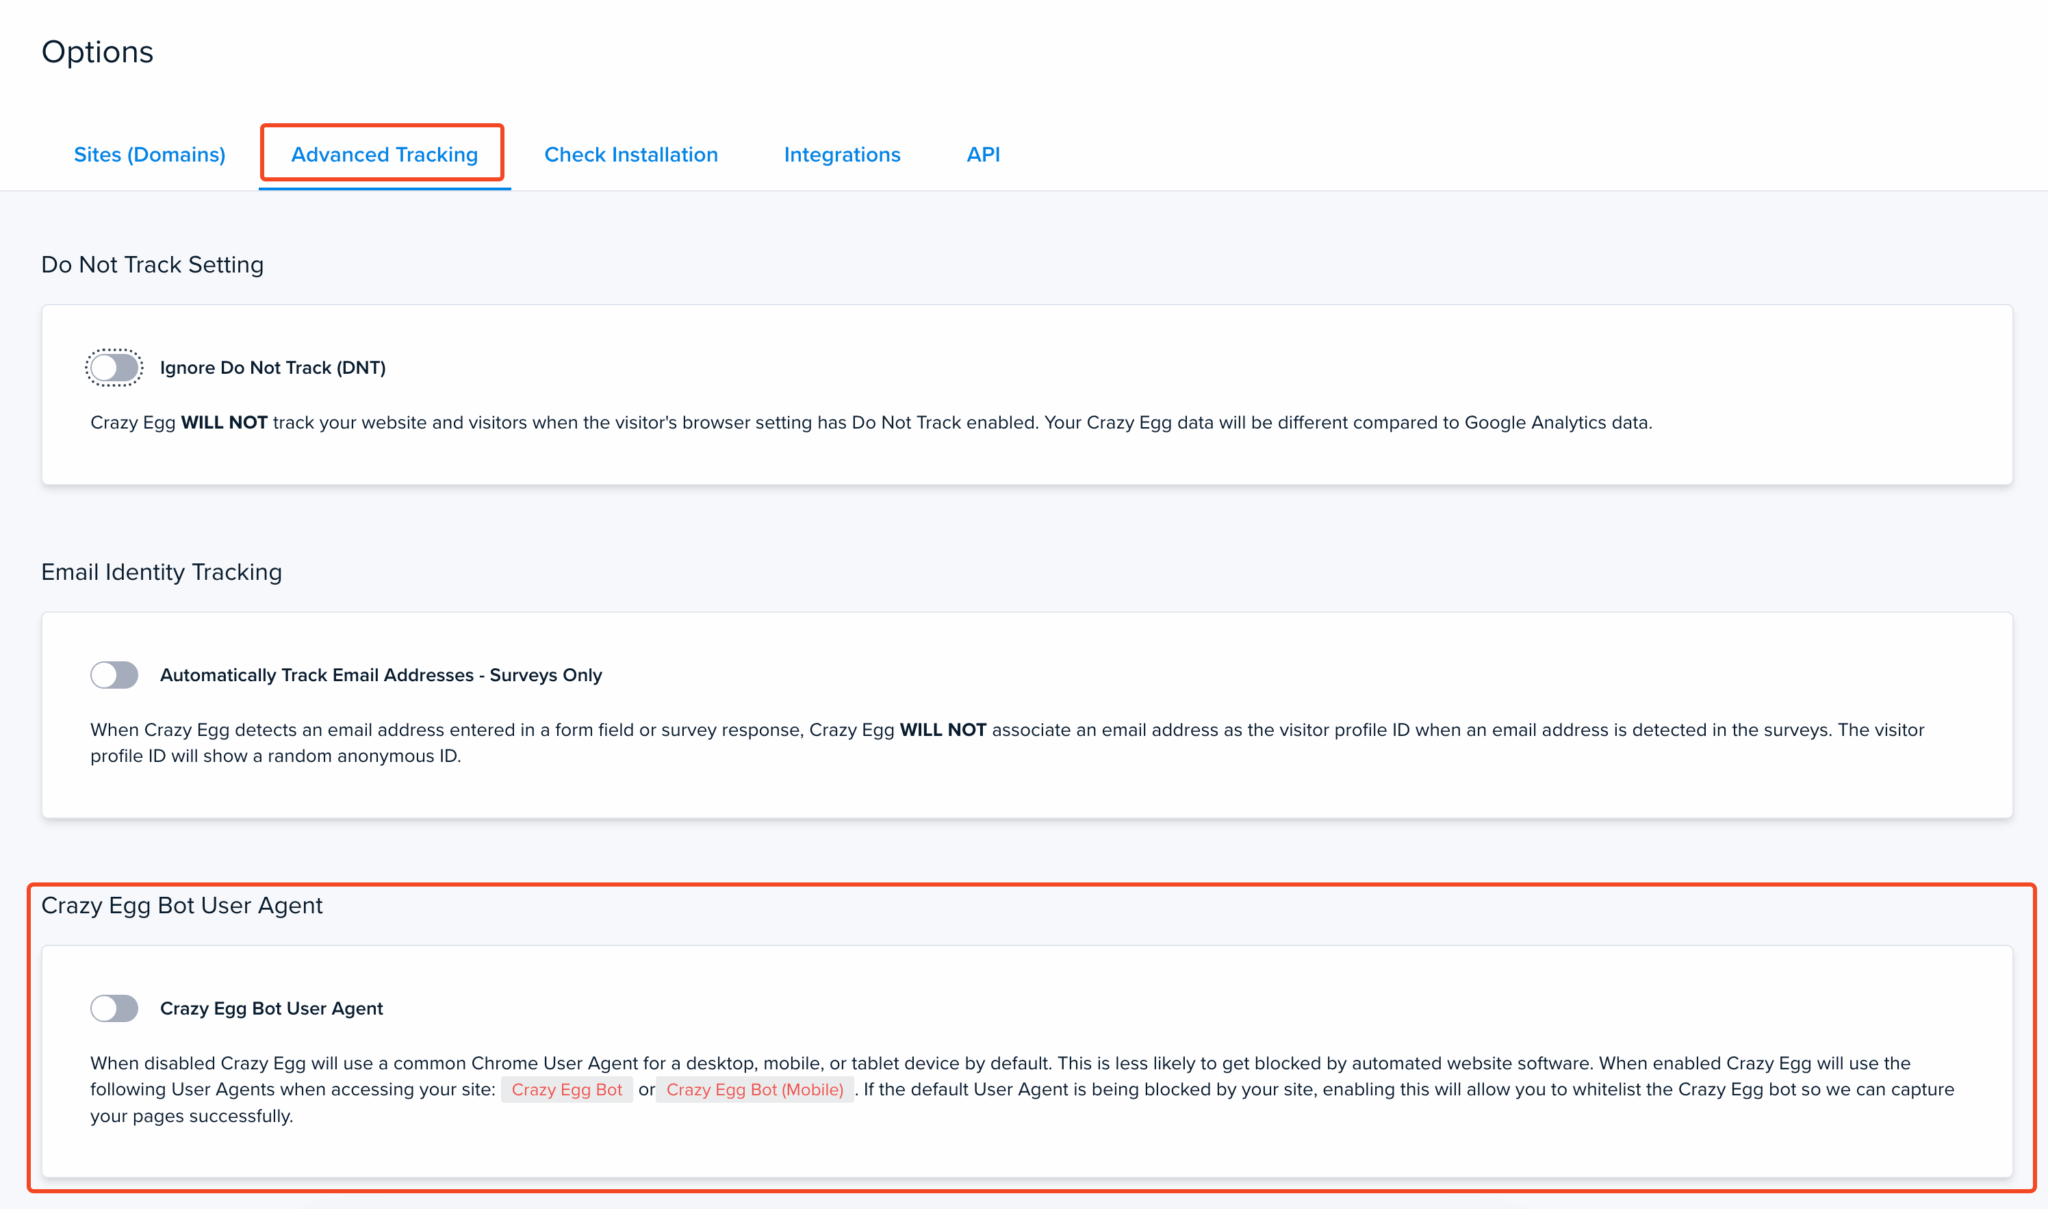
Task: Enable Automatically Track Email Addresses
Action: 113,675
